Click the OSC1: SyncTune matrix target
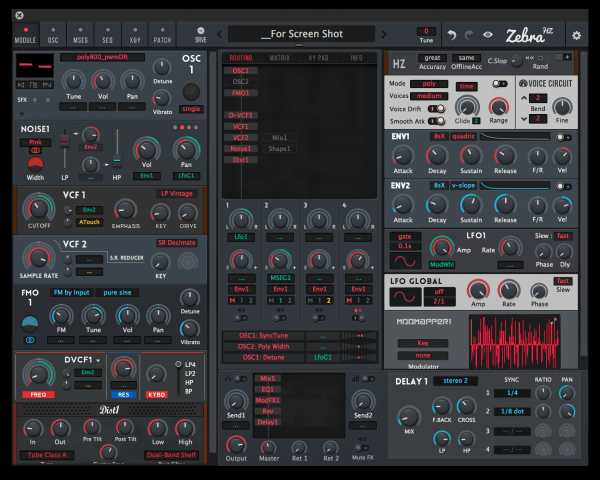 tap(263, 336)
